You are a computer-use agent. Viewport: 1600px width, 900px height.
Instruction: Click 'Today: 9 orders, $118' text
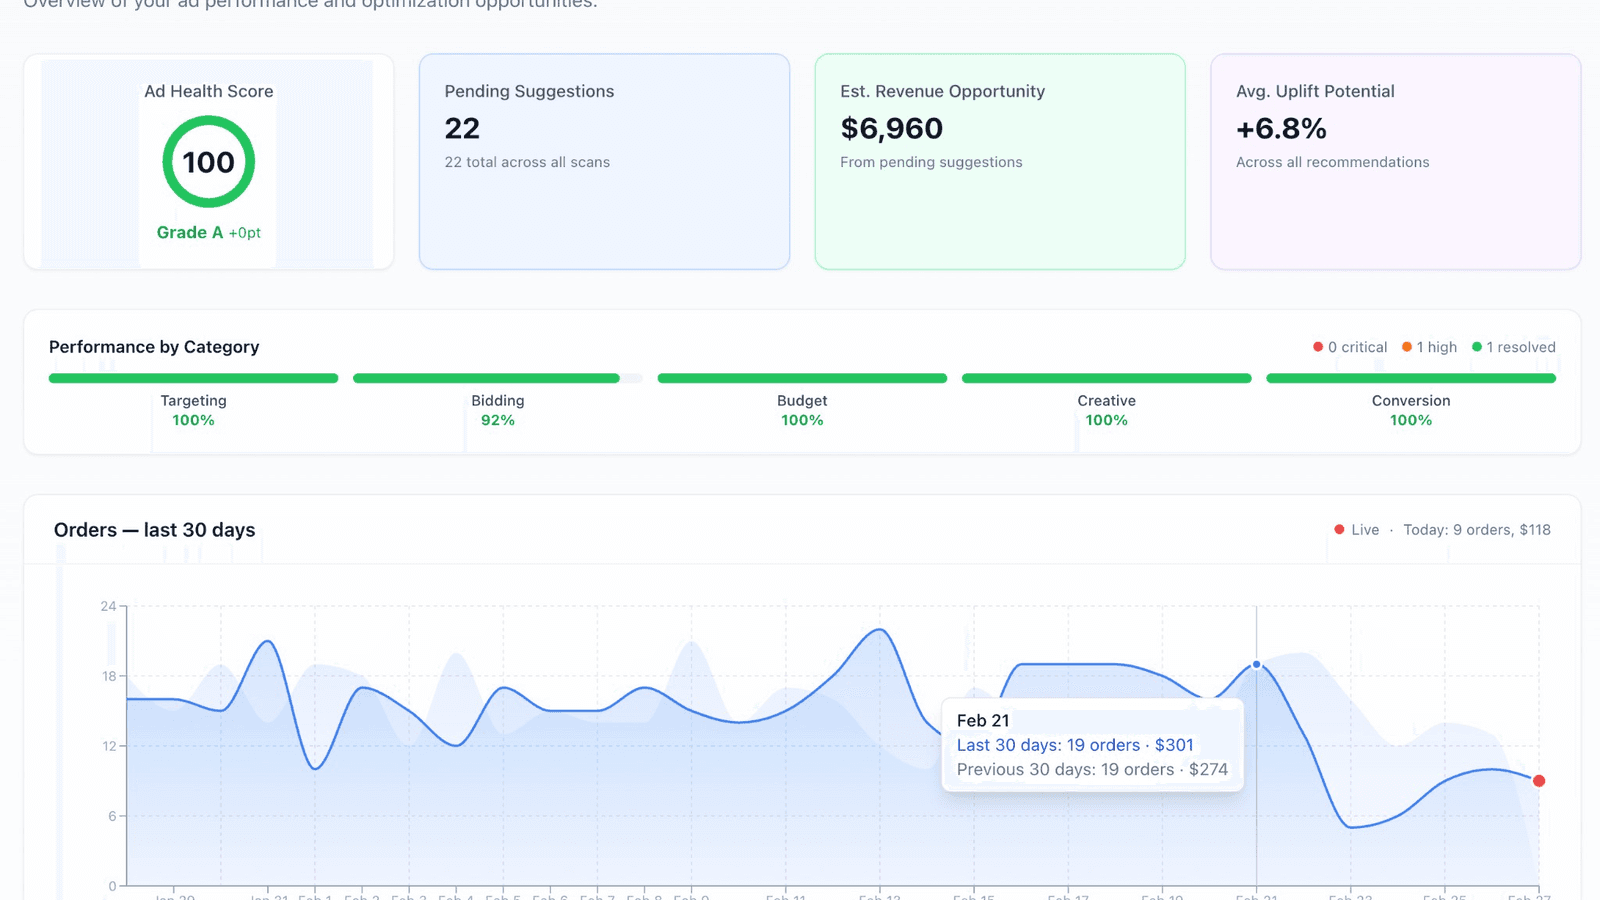[1477, 530]
